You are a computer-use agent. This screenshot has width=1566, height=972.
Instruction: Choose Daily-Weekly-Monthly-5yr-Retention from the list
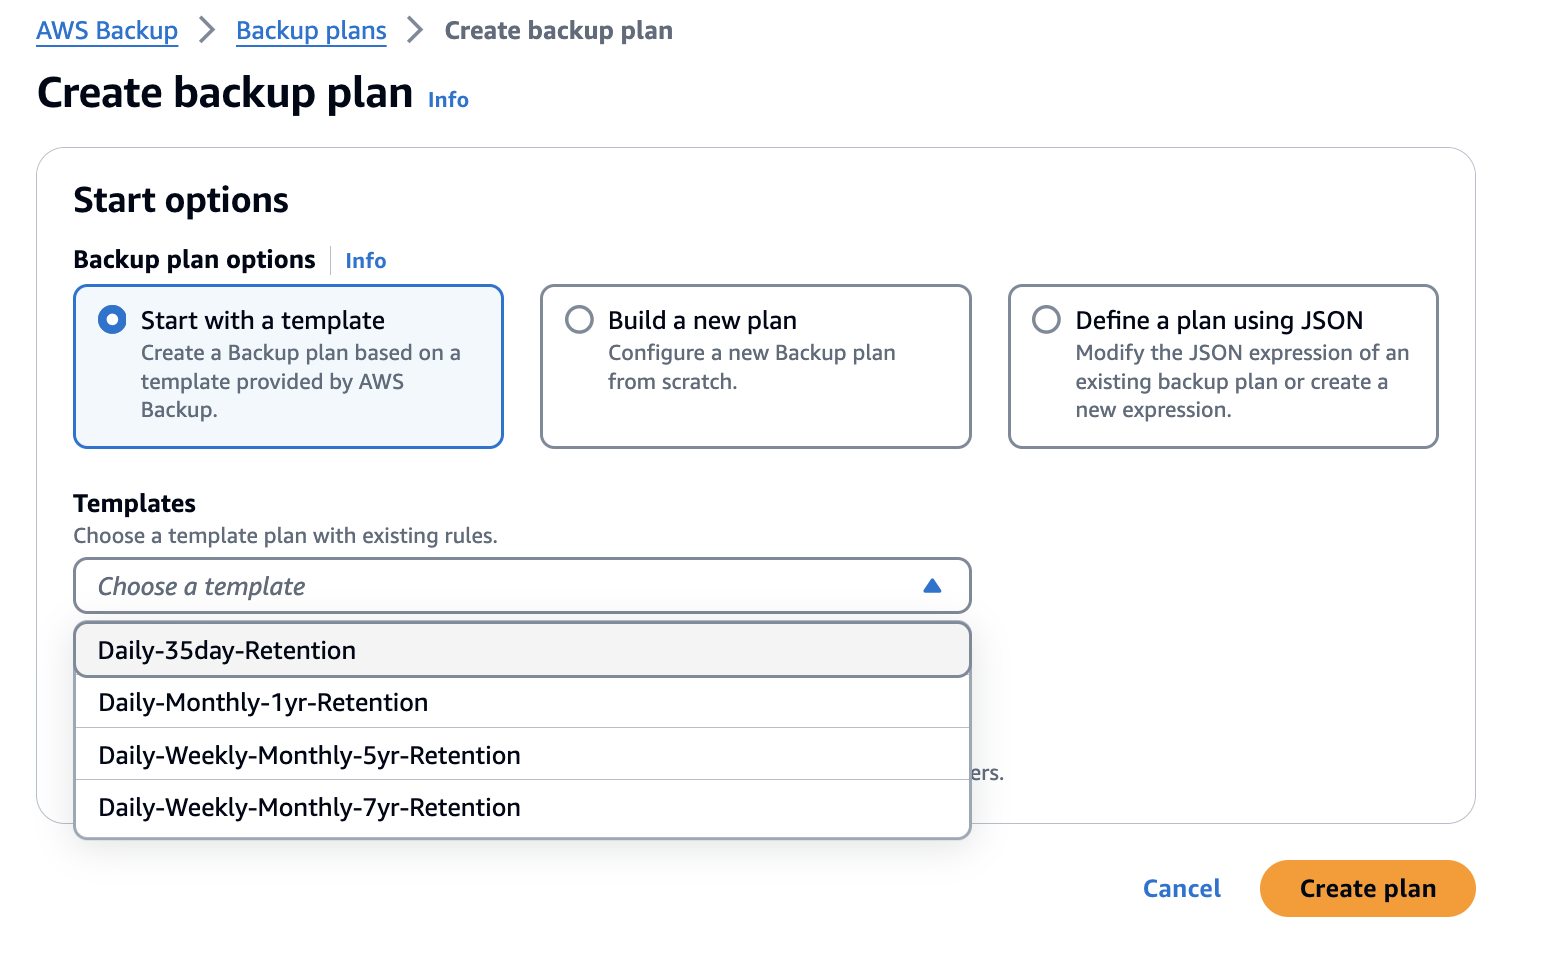[x=308, y=755]
